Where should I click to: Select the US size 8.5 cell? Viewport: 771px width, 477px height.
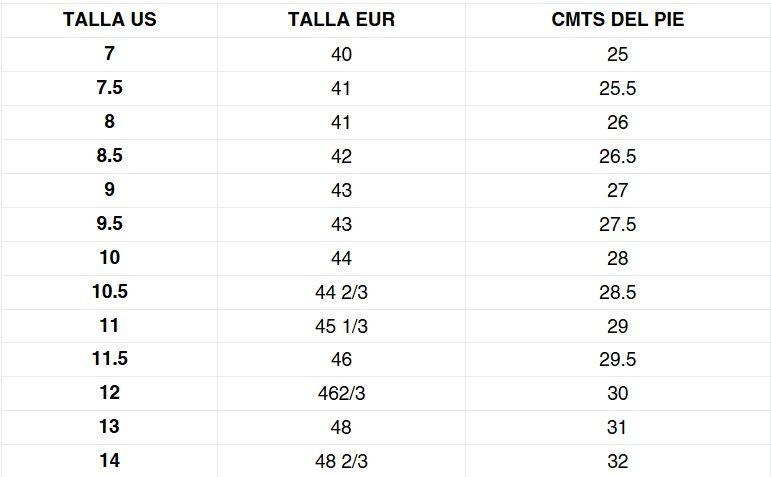[x=110, y=156]
